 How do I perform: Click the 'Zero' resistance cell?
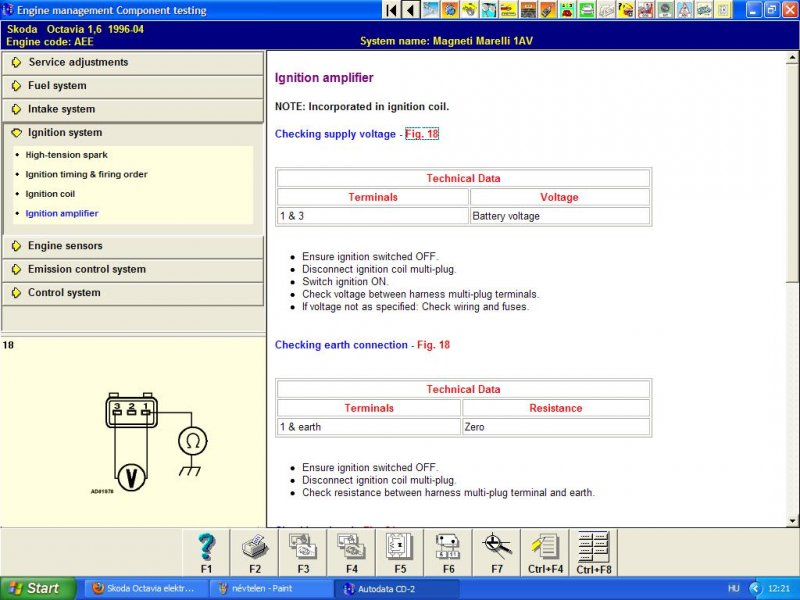tap(556, 427)
